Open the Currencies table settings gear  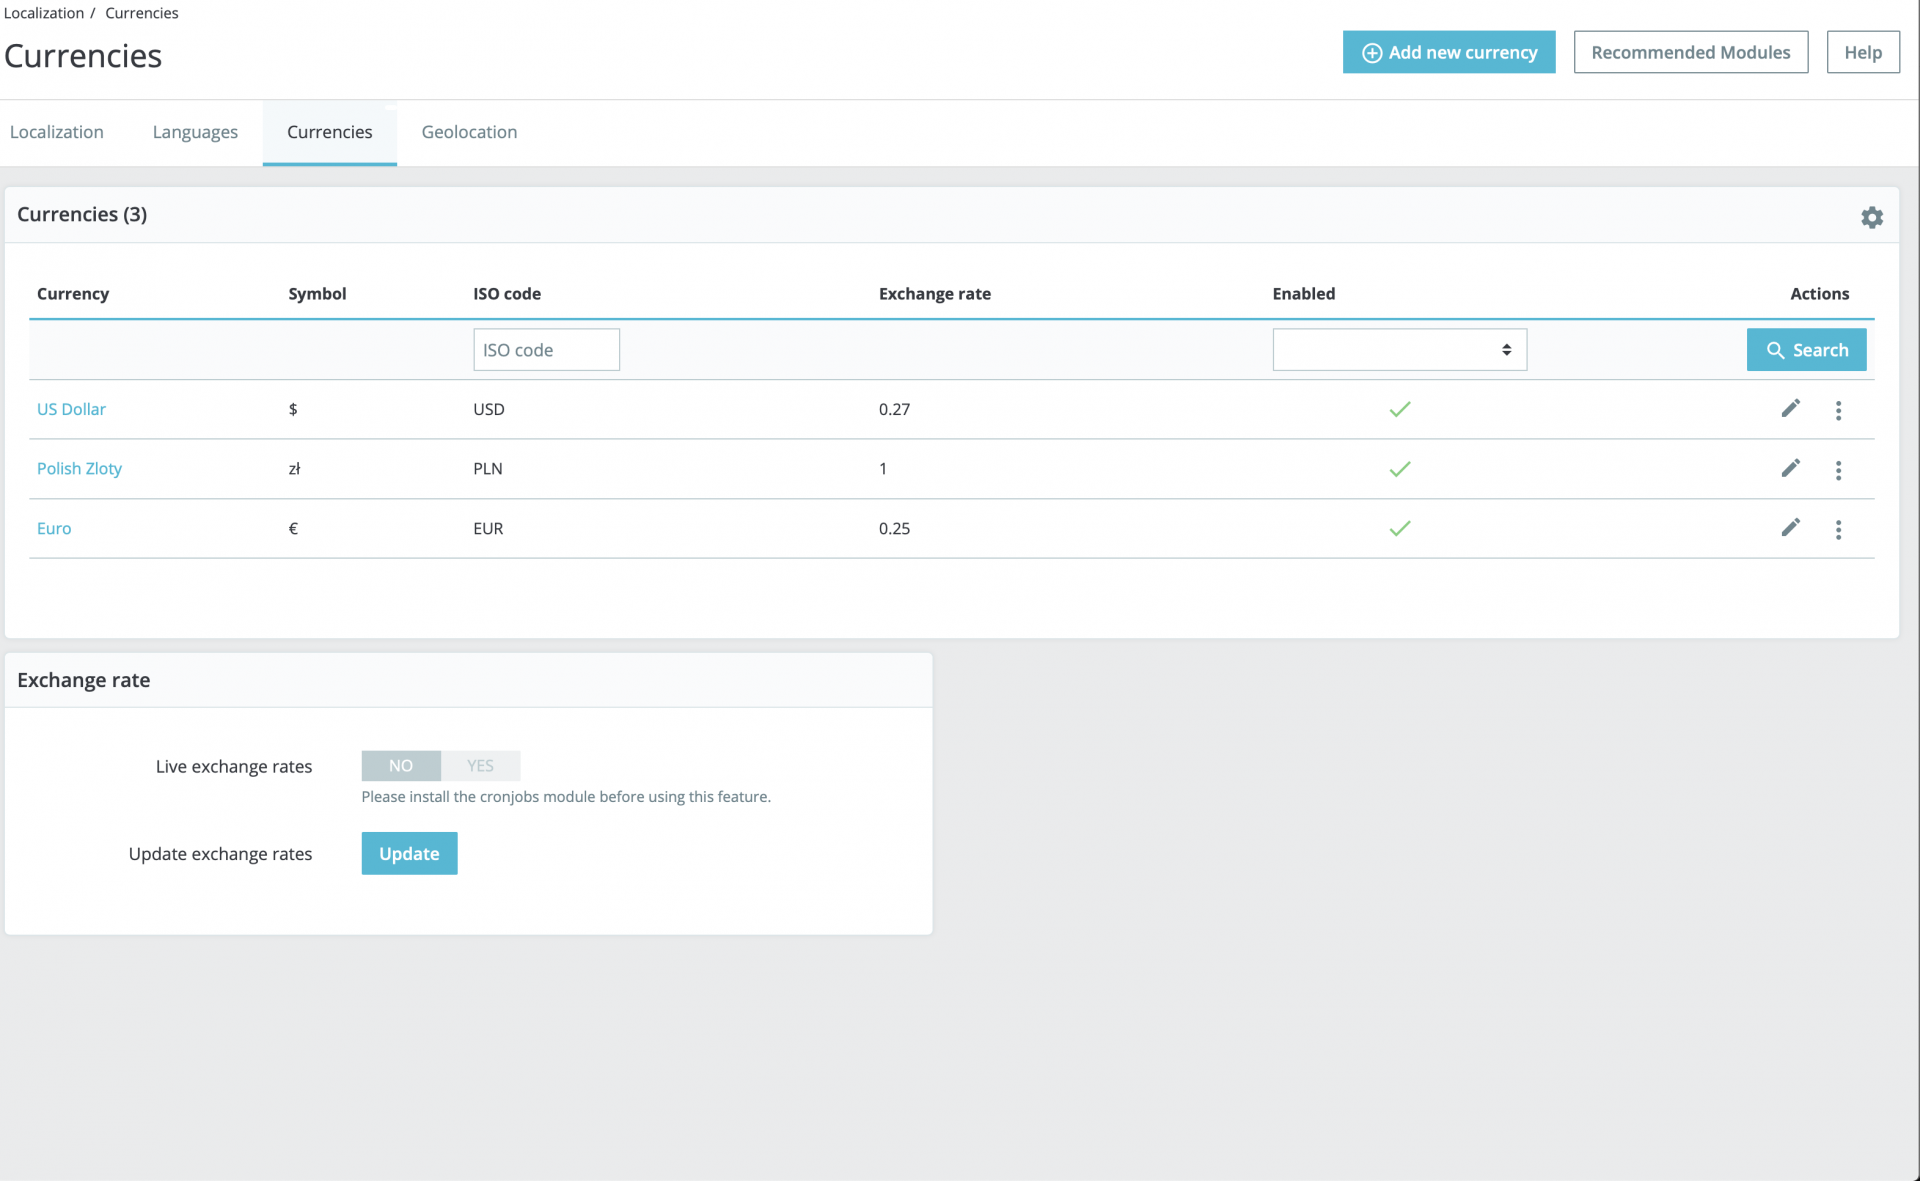tap(1871, 217)
